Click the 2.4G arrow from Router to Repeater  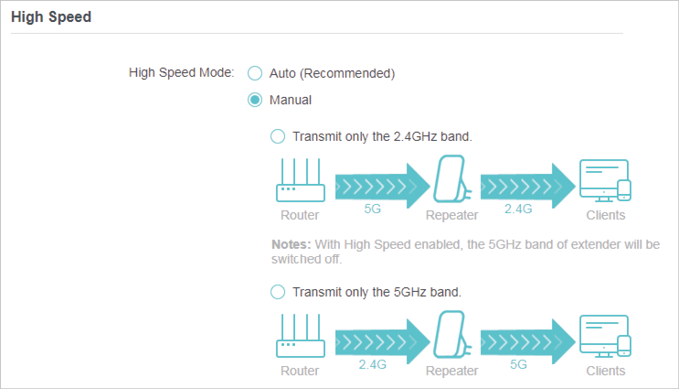[382, 342]
